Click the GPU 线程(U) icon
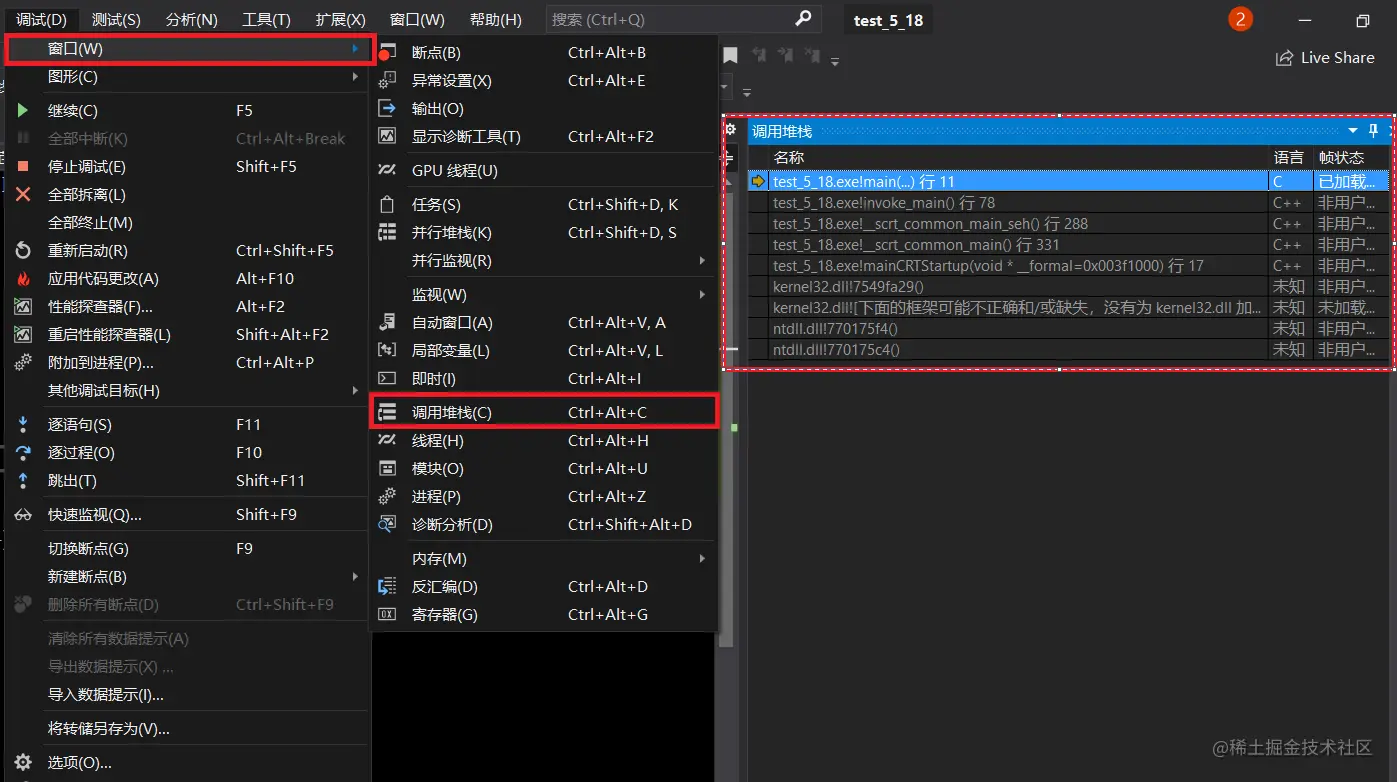The height and width of the screenshot is (782, 1397). coord(387,171)
